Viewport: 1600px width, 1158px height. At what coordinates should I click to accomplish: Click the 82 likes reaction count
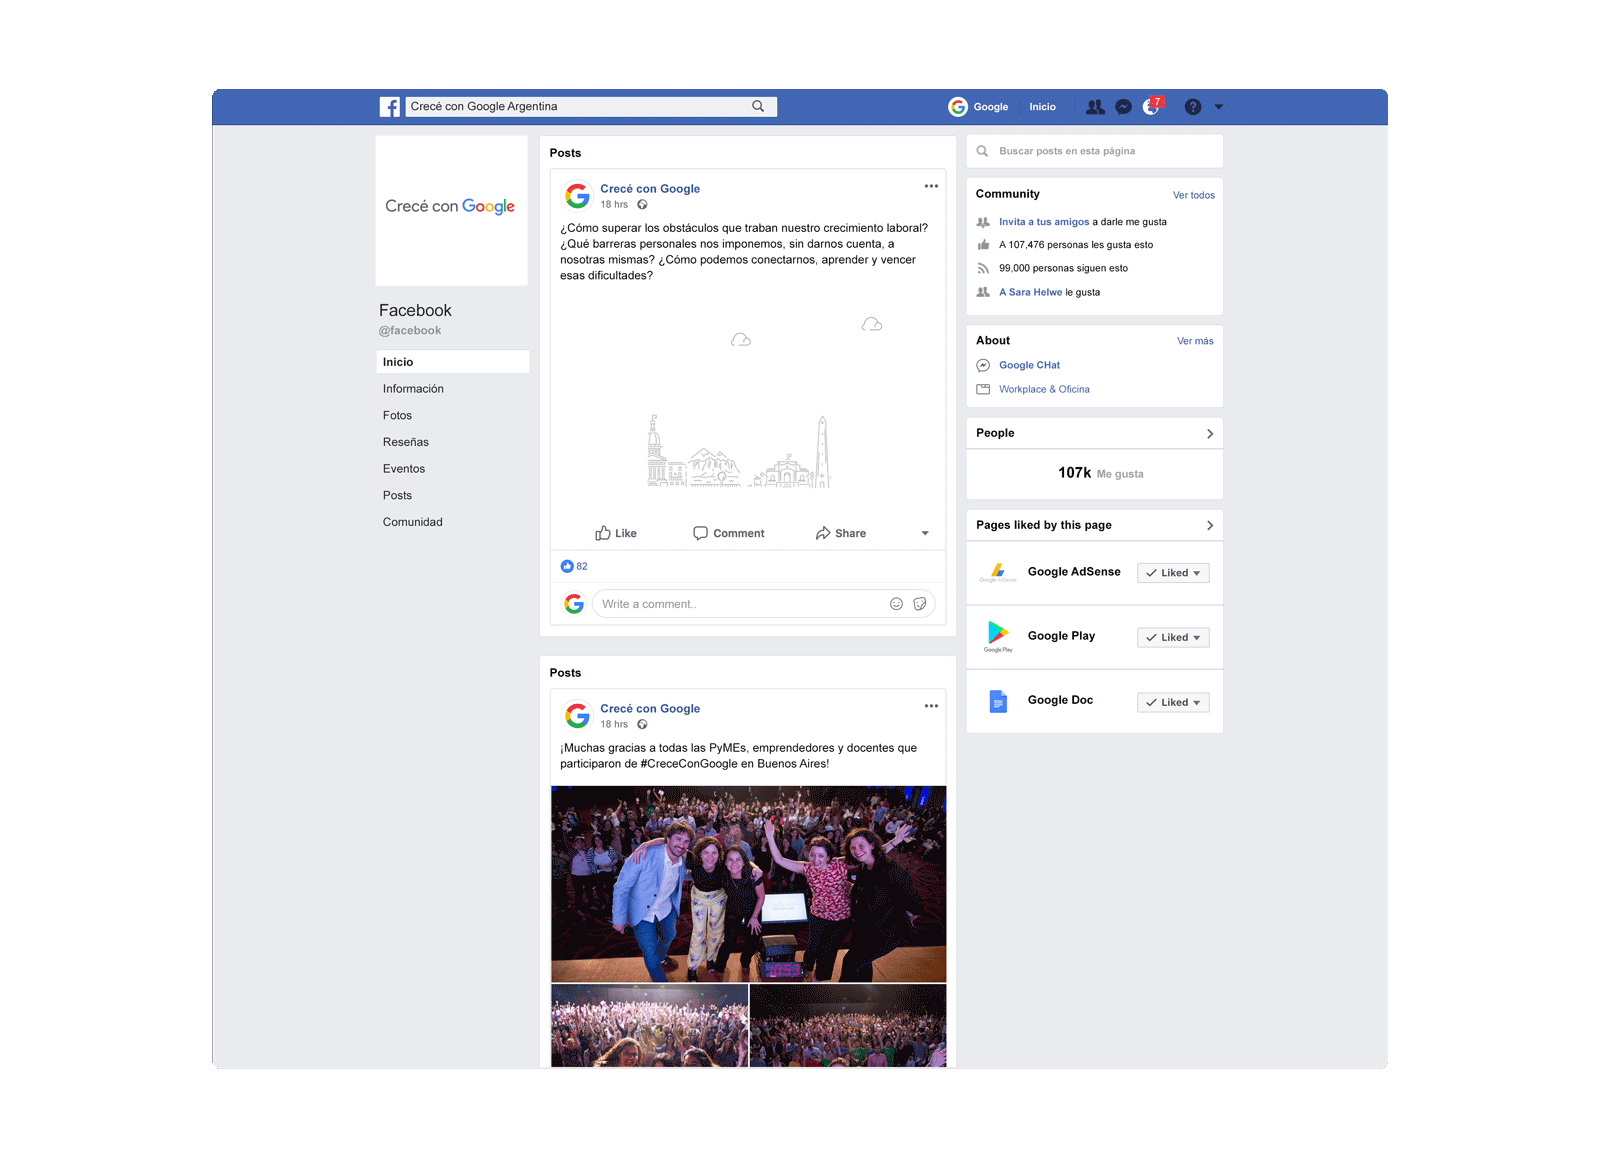pos(574,566)
